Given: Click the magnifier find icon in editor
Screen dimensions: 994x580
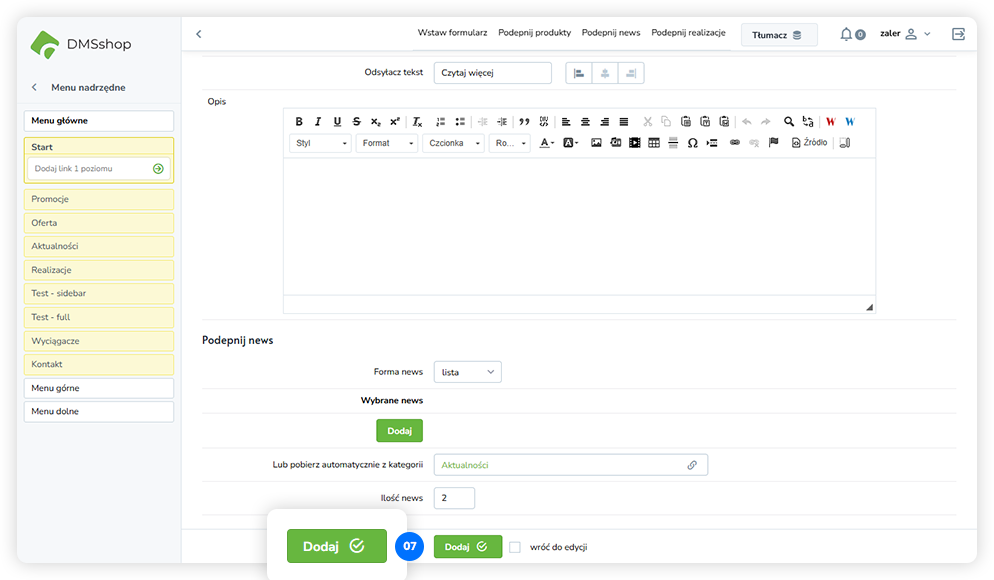Looking at the screenshot, I should (789, 122).
